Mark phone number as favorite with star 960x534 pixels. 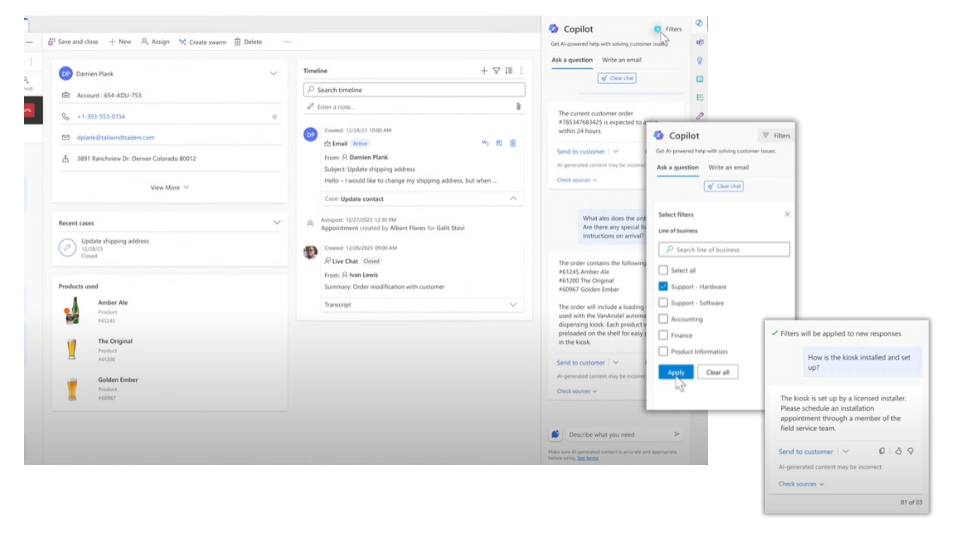point(274,117)
